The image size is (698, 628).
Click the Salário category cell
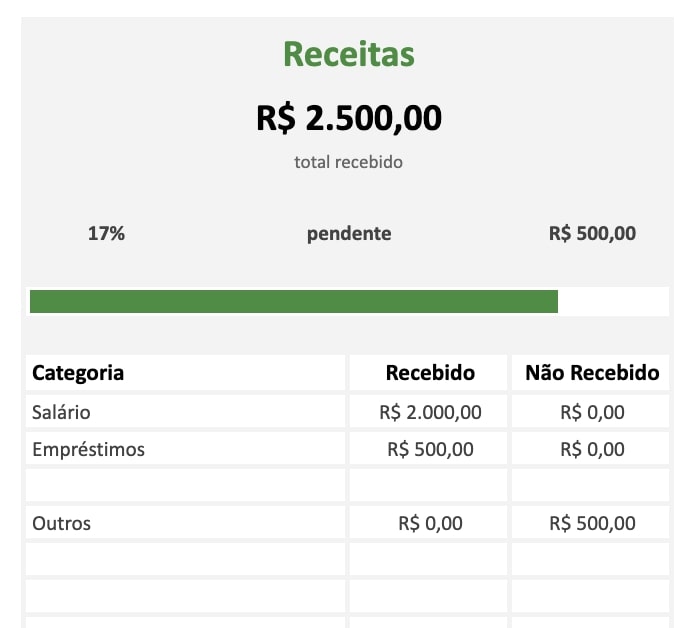[185, 412]
